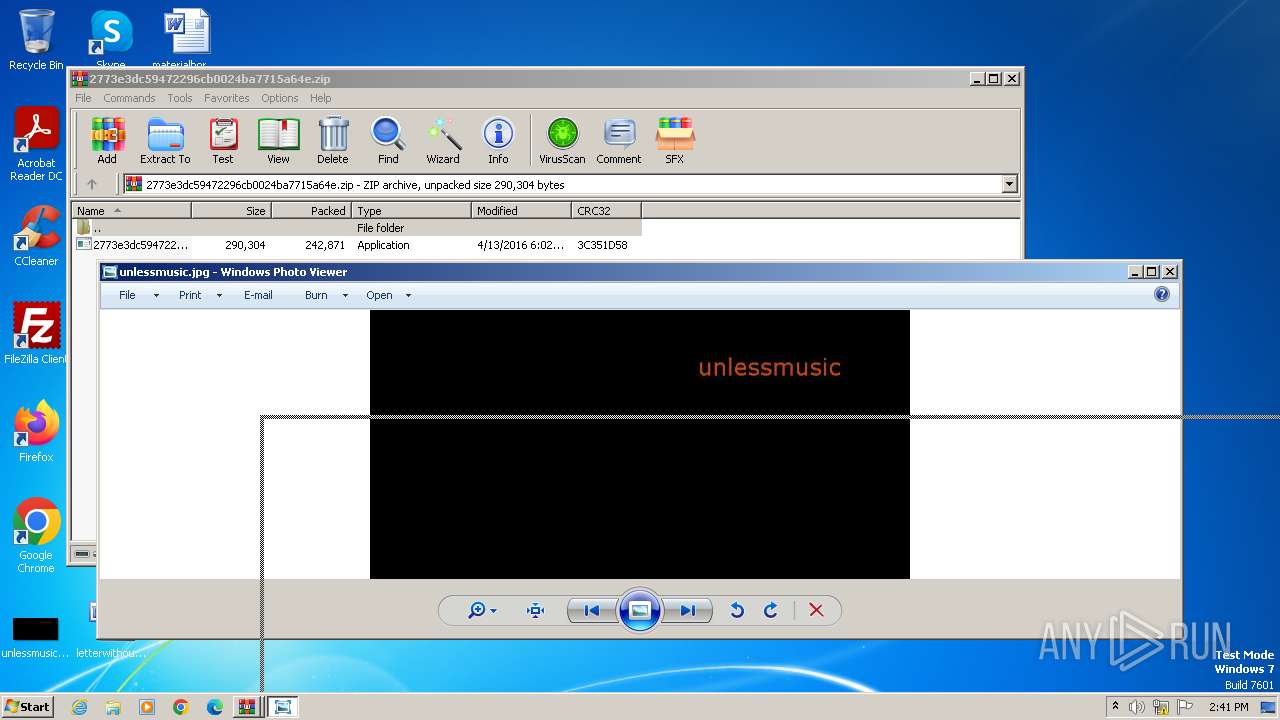
Task: Open WinRAR Commands menu
Action: coord(129,98)
